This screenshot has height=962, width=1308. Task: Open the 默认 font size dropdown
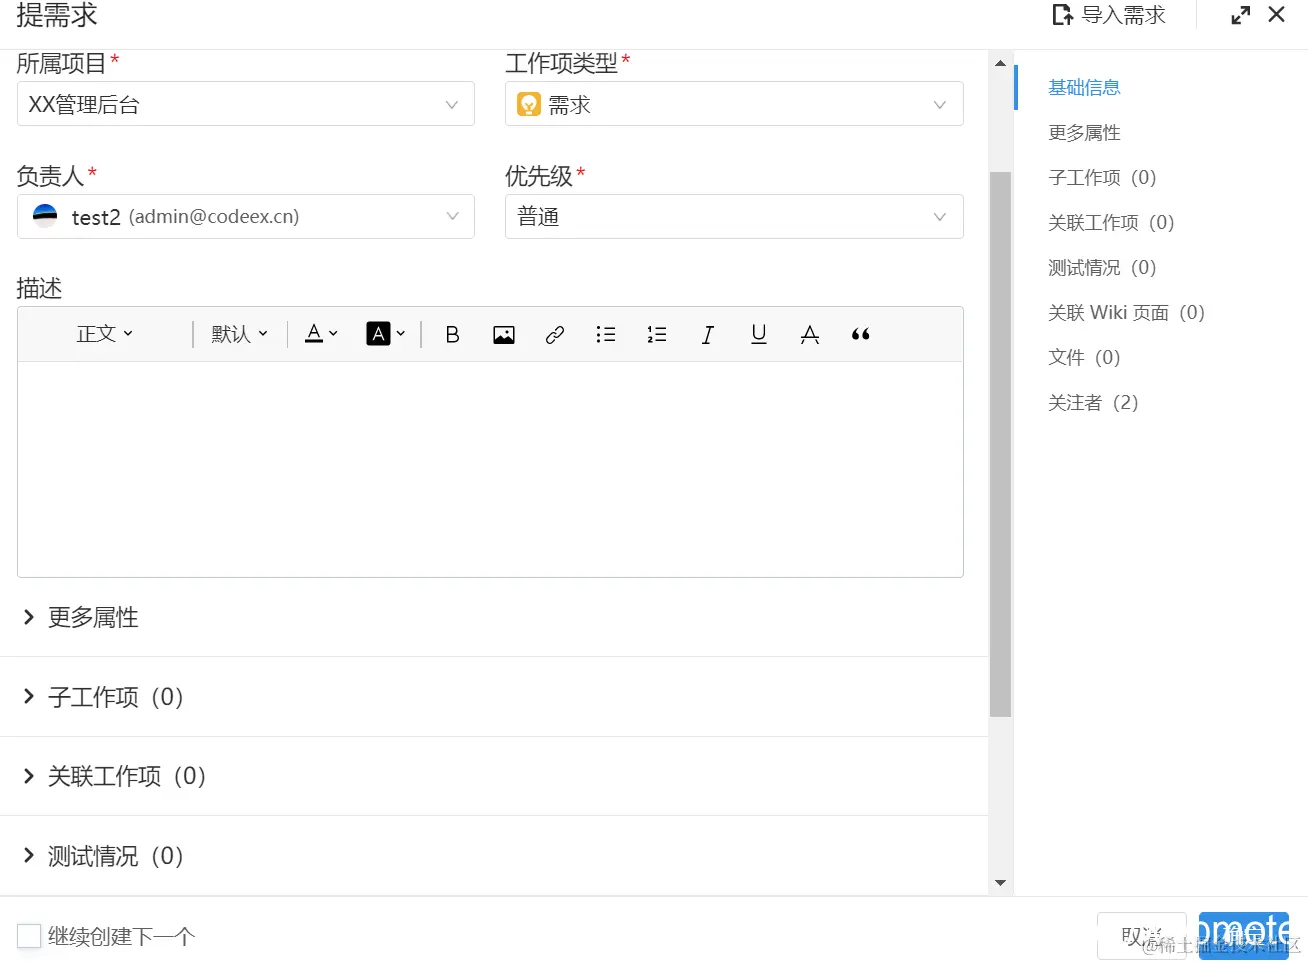240,334
